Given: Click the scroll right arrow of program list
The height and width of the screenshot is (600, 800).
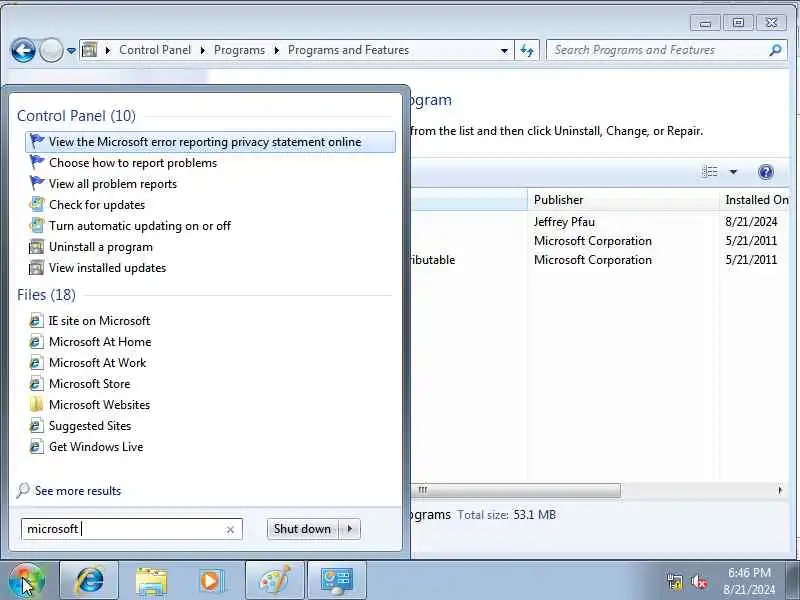Looking at the screenshot, I should [780, 490].
